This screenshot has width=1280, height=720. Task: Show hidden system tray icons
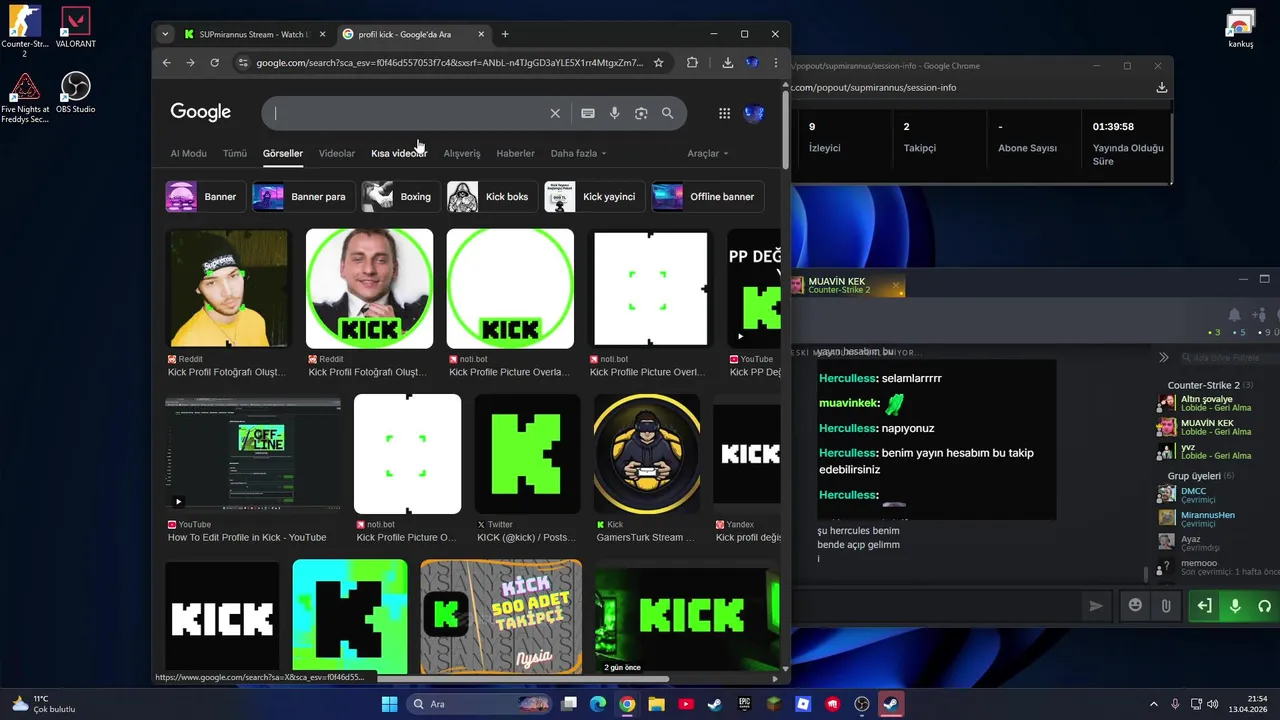click(1153, 704)
